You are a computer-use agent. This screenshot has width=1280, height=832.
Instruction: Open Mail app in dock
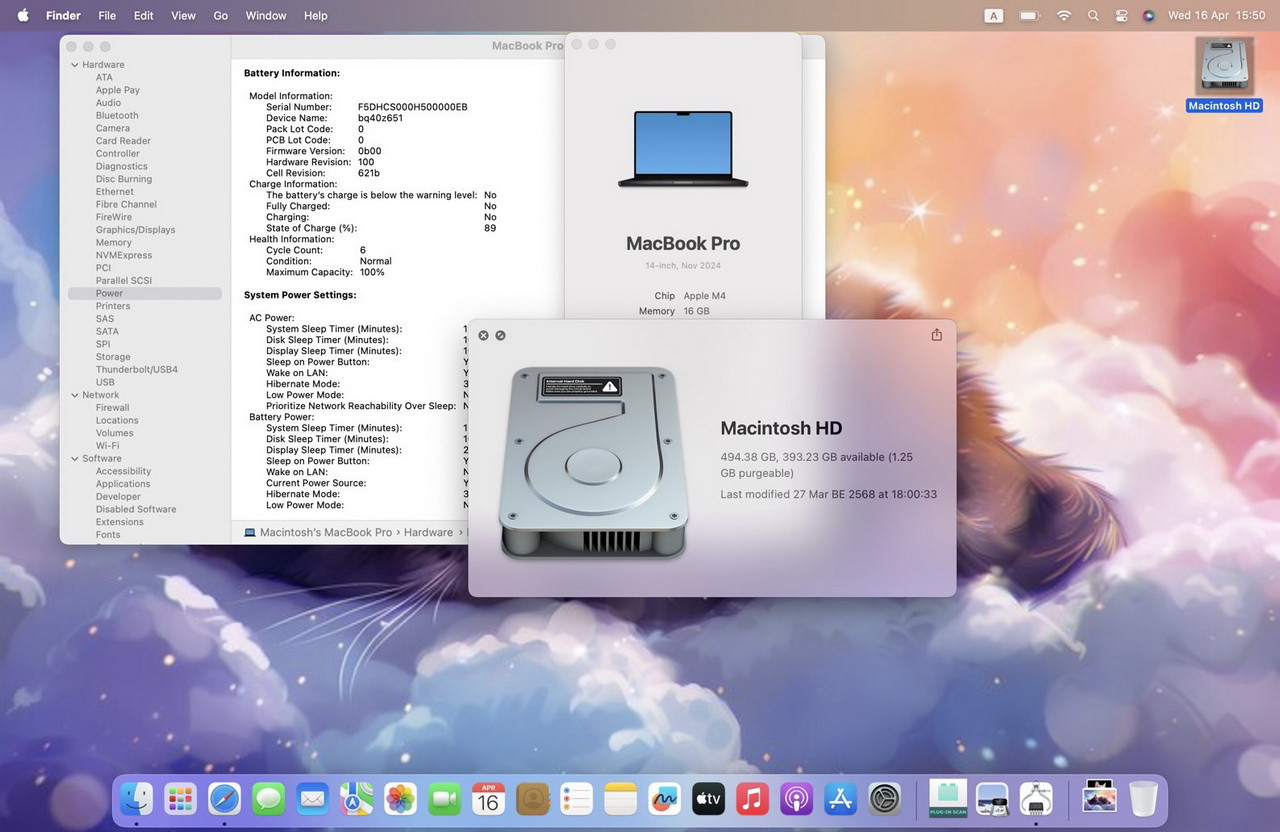point(312,799)
